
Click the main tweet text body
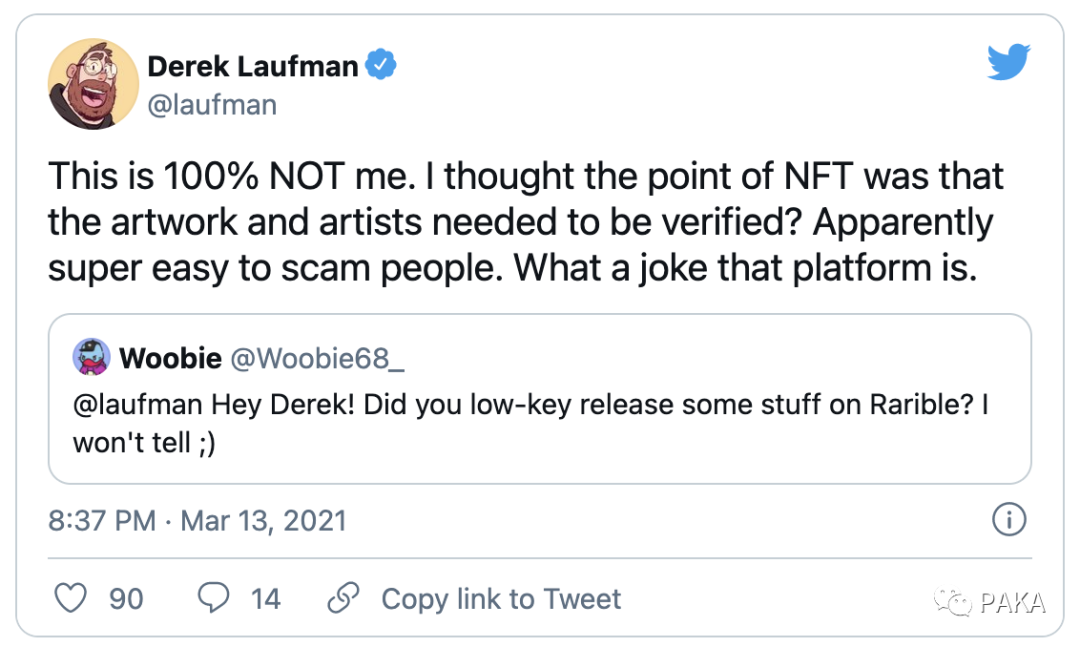pyautogui.click(x=525, y=223)
